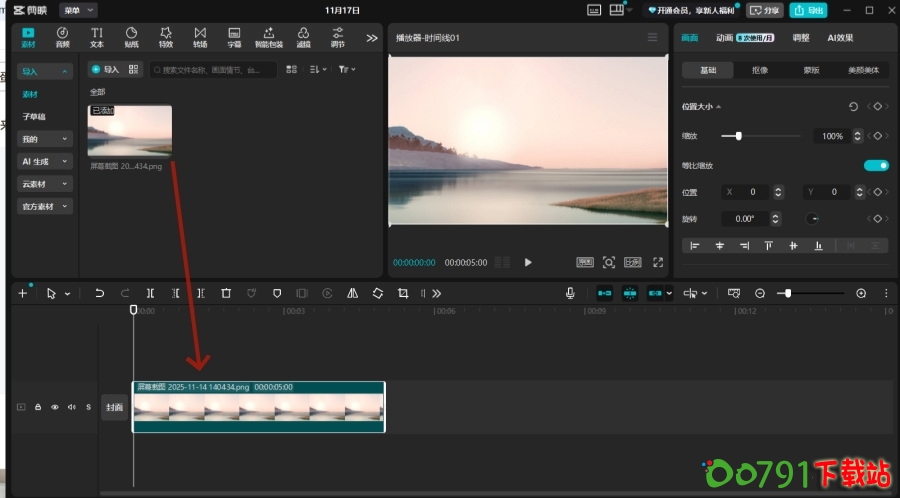Click the crop tool in timeline toolbar
Image resolution: width=900 pixels, height=498 pixels.
click(x=403, y=293)
